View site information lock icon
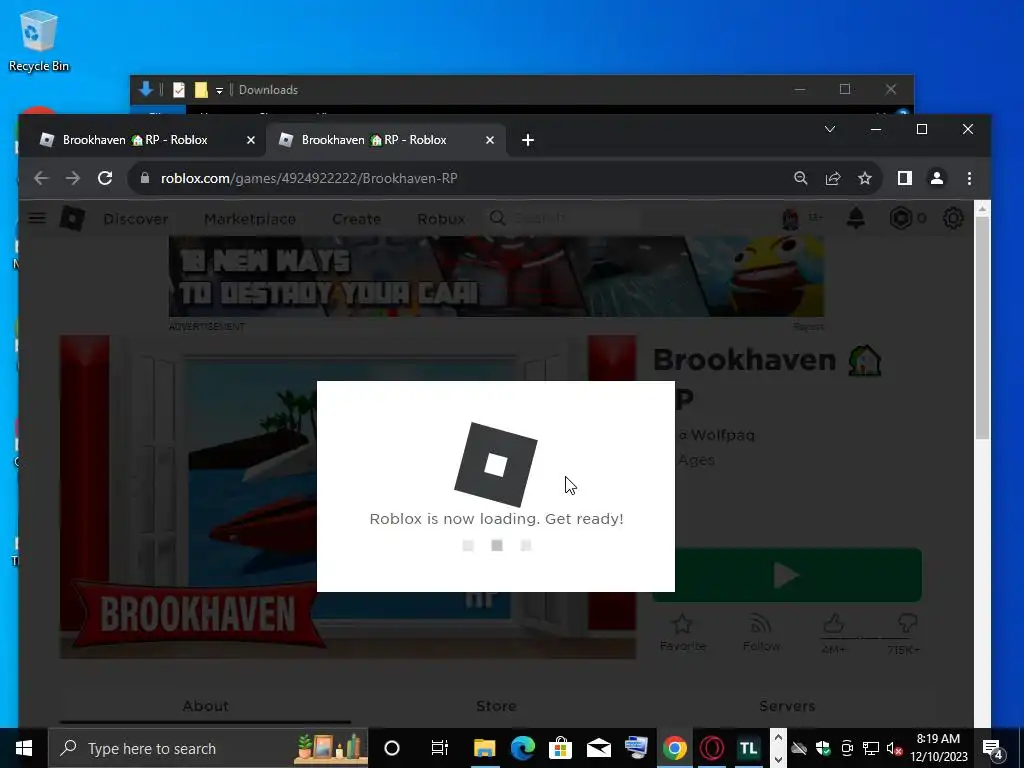Screen dimensions: 1024x768 (145, 178)
